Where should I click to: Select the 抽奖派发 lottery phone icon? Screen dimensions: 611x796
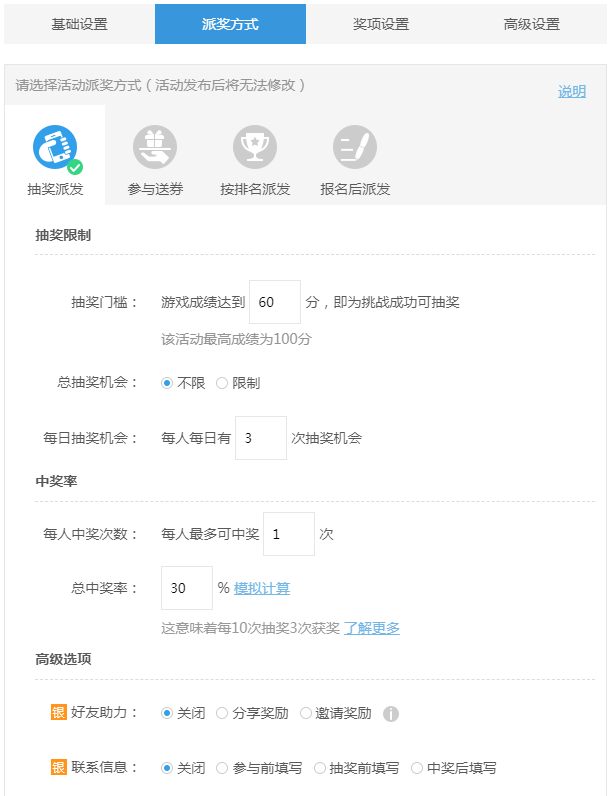tap(55, 147)
